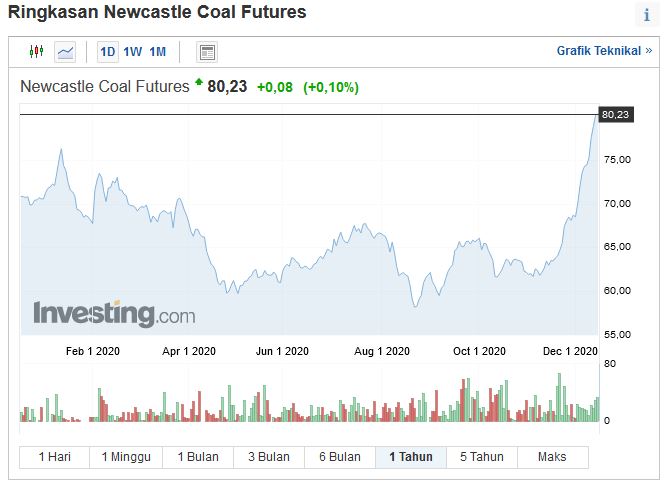The image size is (665, 488).
Task: Choose the 3 Bulan range
Action: 269,457
